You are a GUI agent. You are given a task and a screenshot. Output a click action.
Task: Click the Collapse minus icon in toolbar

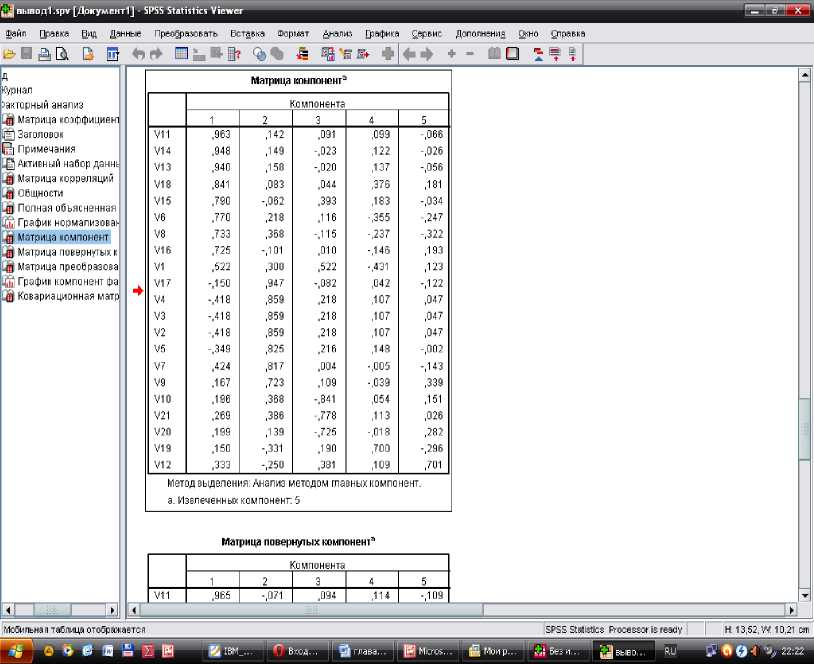click(x=472, y=53)
